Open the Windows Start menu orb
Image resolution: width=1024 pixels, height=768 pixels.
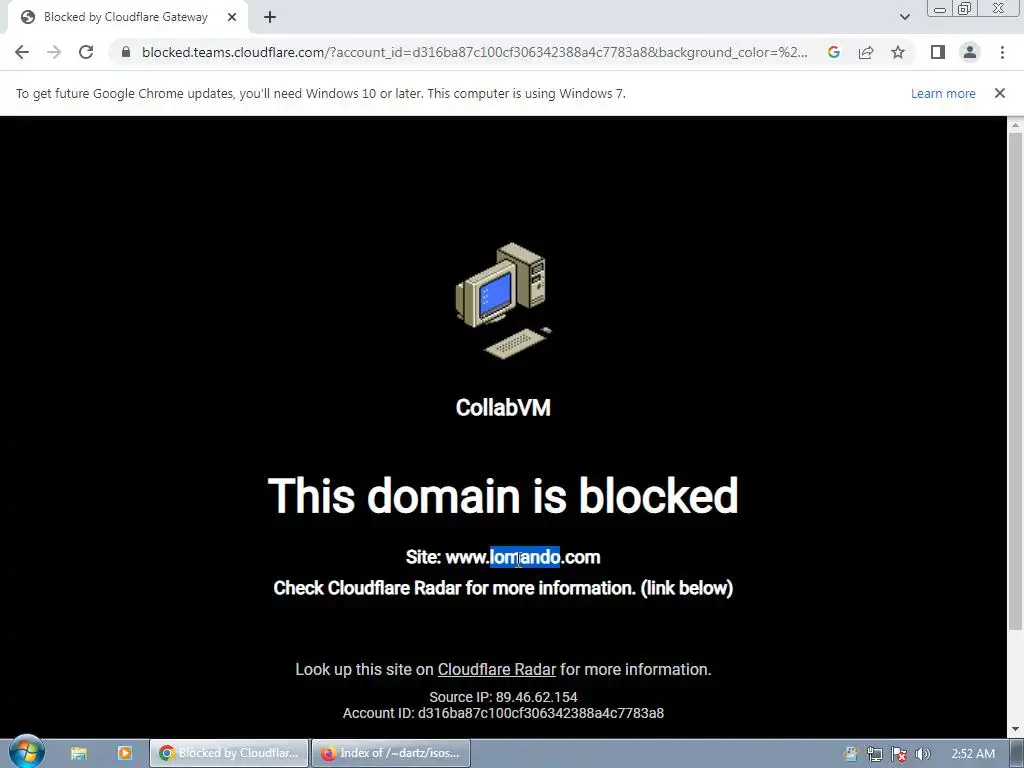tap(27, 752)
